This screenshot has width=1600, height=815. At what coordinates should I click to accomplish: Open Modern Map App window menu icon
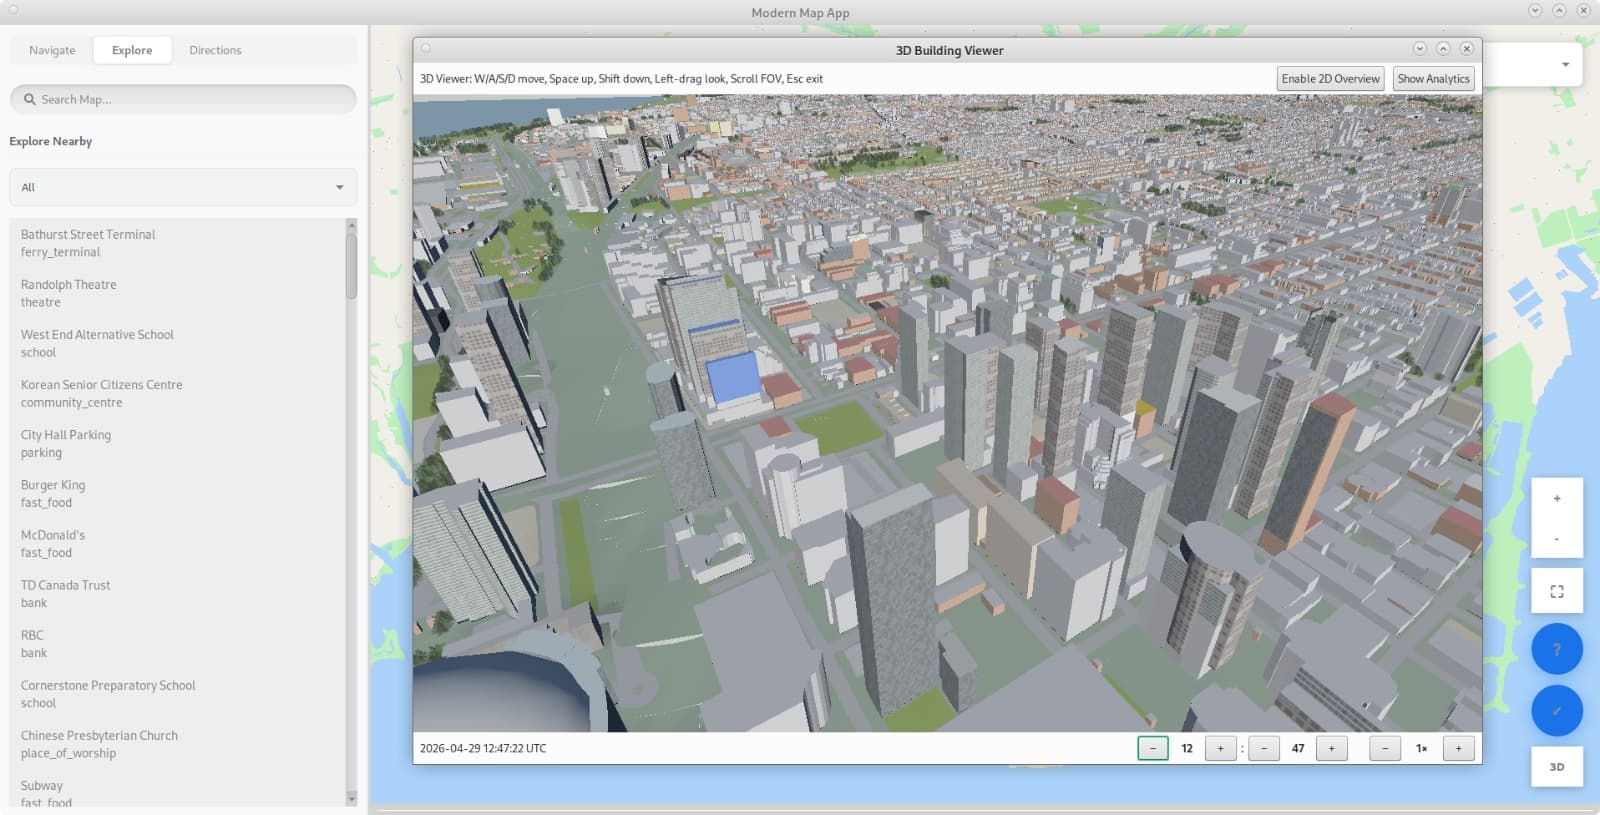click(13, 11)
